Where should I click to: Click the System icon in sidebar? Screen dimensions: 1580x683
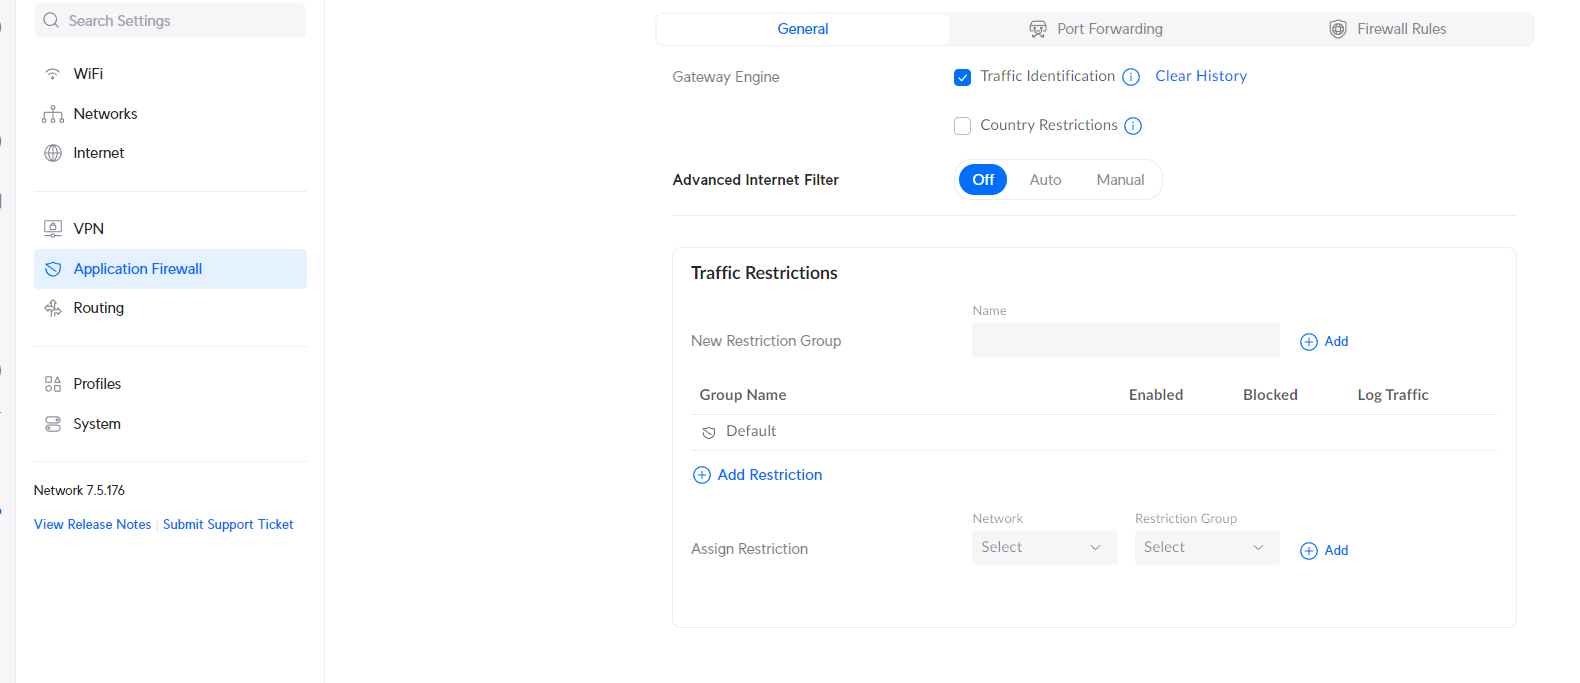pyautogui.click(x=53, y=424)
